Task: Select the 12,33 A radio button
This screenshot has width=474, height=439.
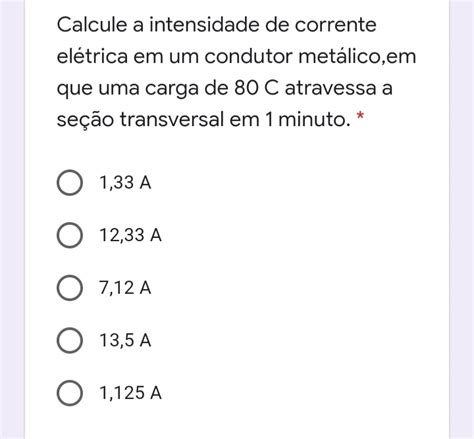Action: [x=70, y=235]
